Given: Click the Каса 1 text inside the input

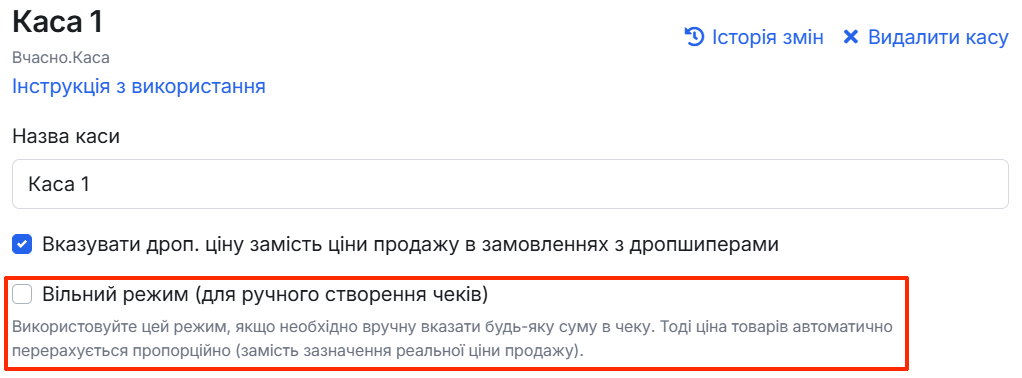Looking at the screenshot, I should 58,184.
